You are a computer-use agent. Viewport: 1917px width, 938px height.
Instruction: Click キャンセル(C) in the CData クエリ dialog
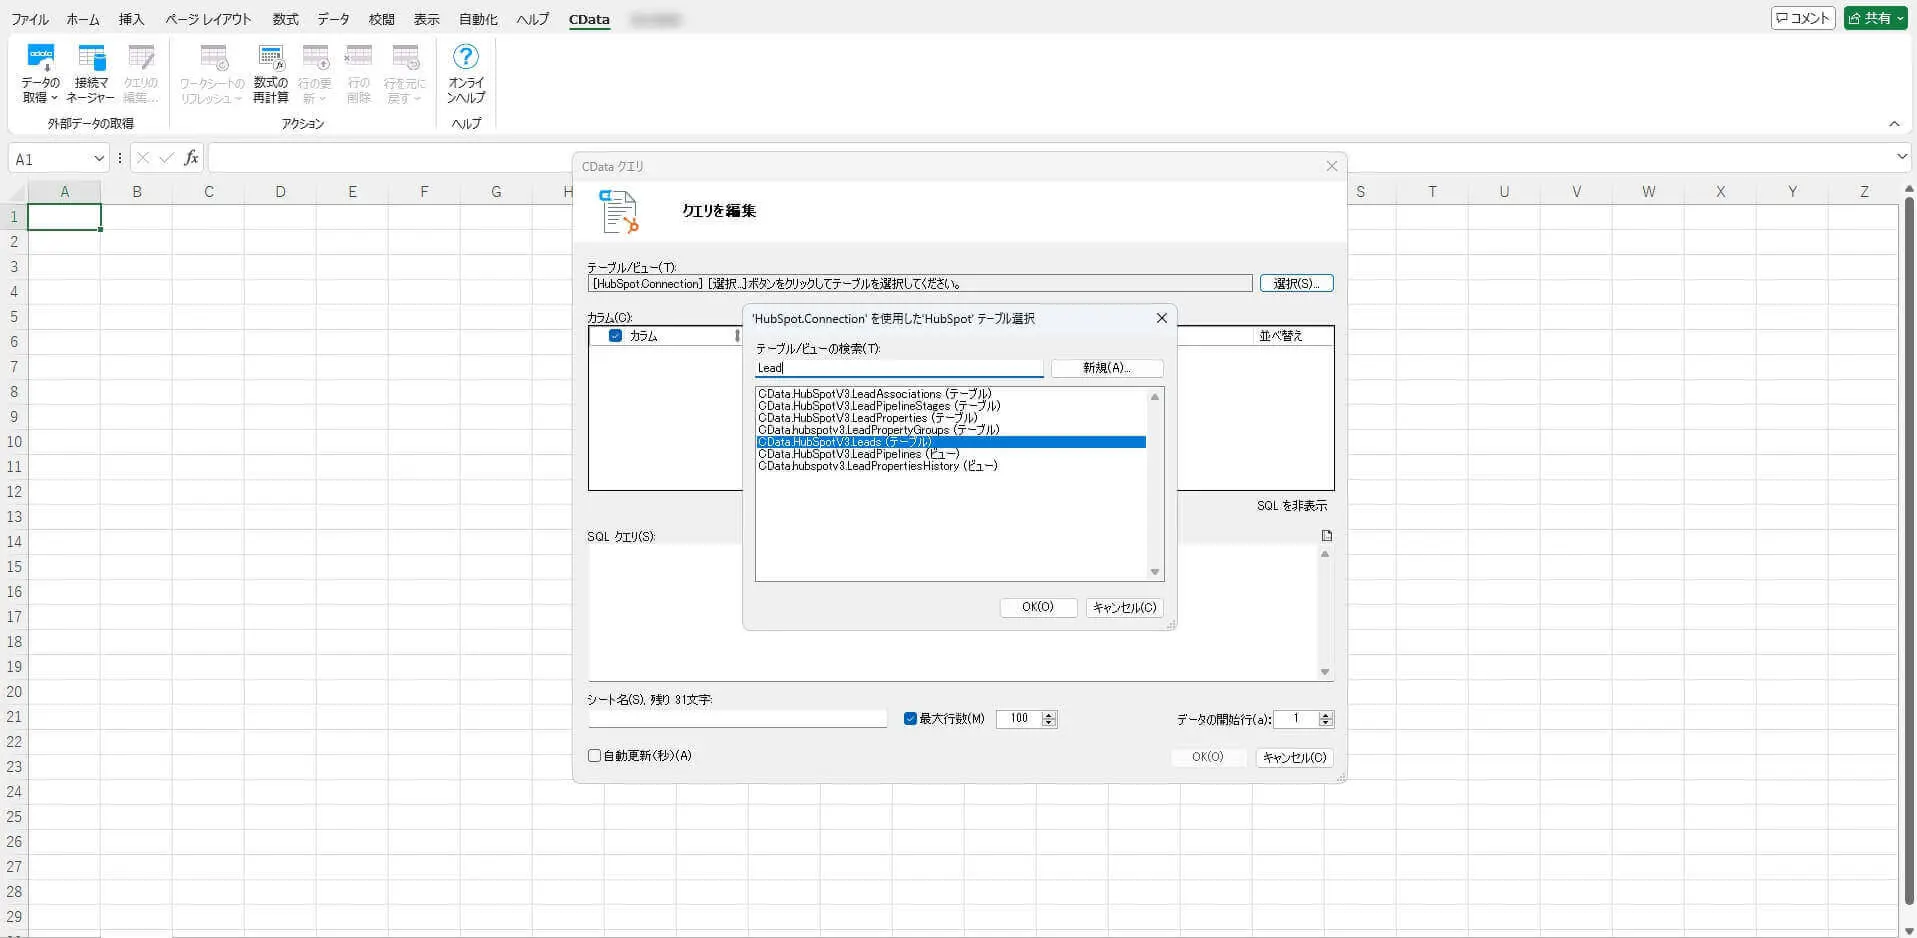pos(1294,757)
